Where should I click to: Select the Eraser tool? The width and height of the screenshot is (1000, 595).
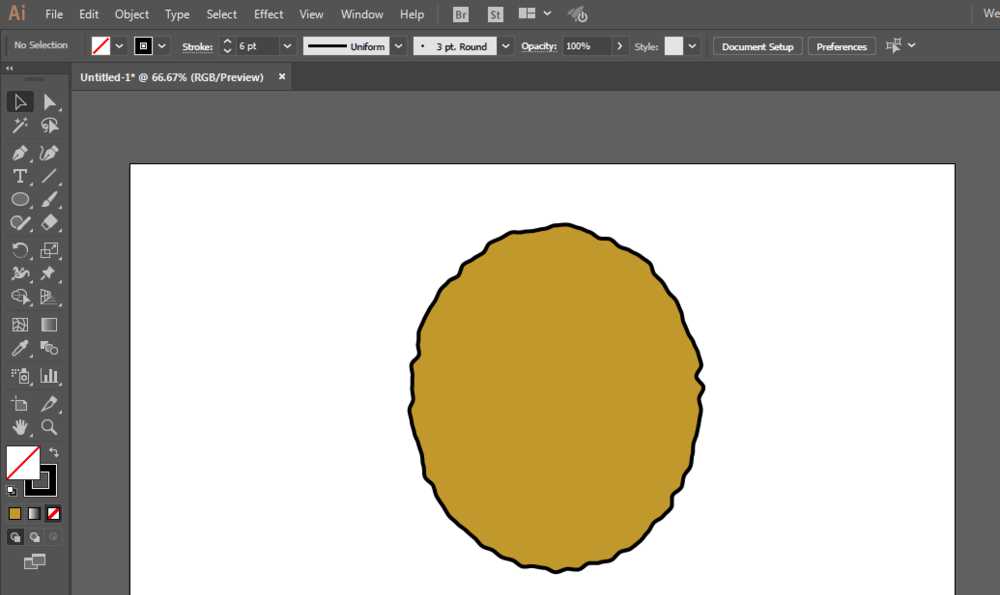(x=49, y=223)
